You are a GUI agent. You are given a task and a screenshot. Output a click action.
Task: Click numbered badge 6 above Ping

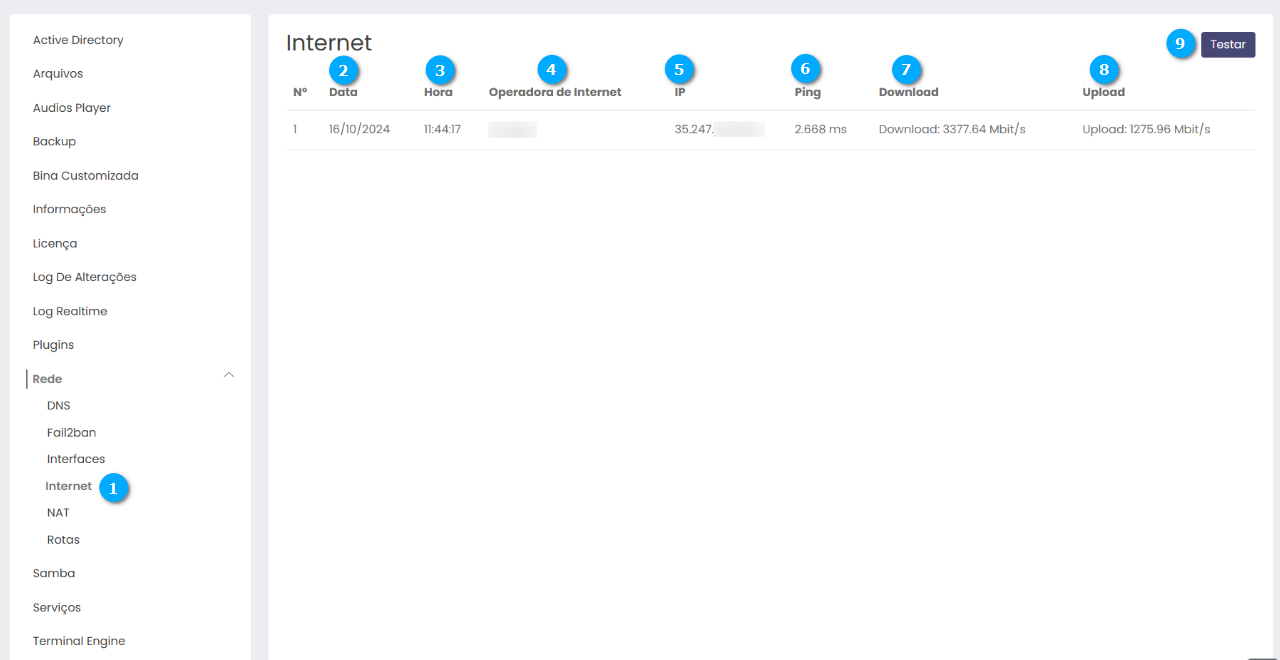(806, 69)
